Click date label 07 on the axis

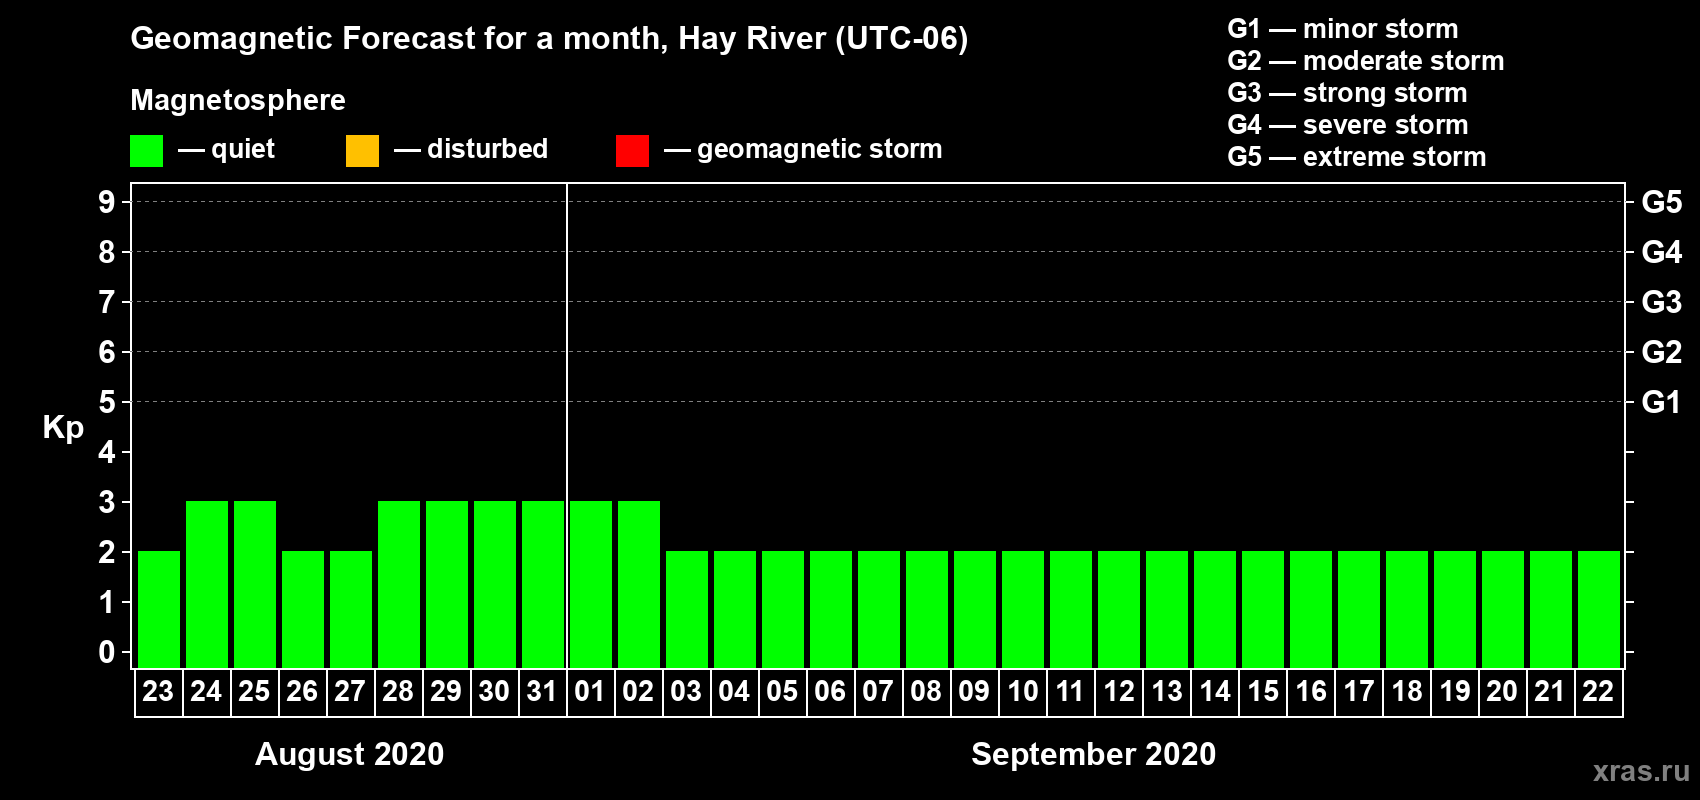[878, 691]
